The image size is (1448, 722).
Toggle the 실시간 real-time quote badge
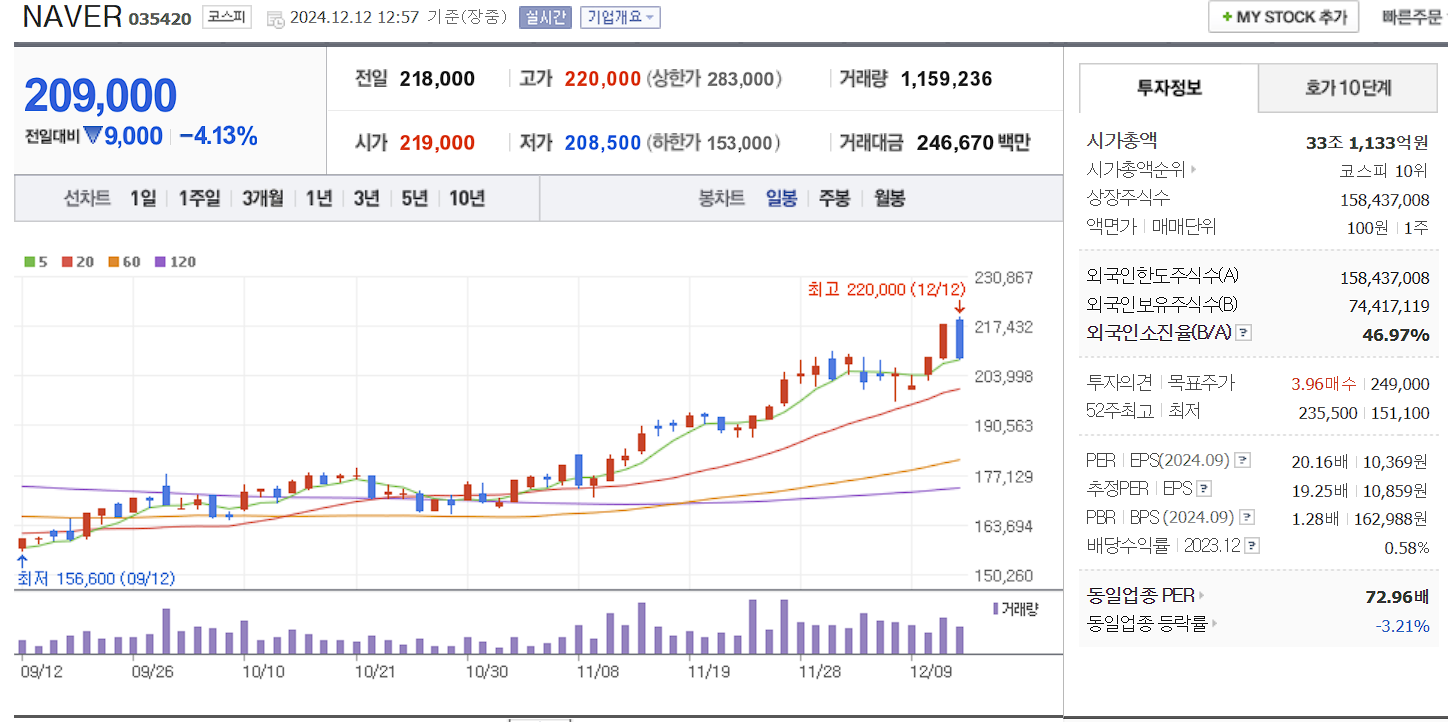point(543,17)
